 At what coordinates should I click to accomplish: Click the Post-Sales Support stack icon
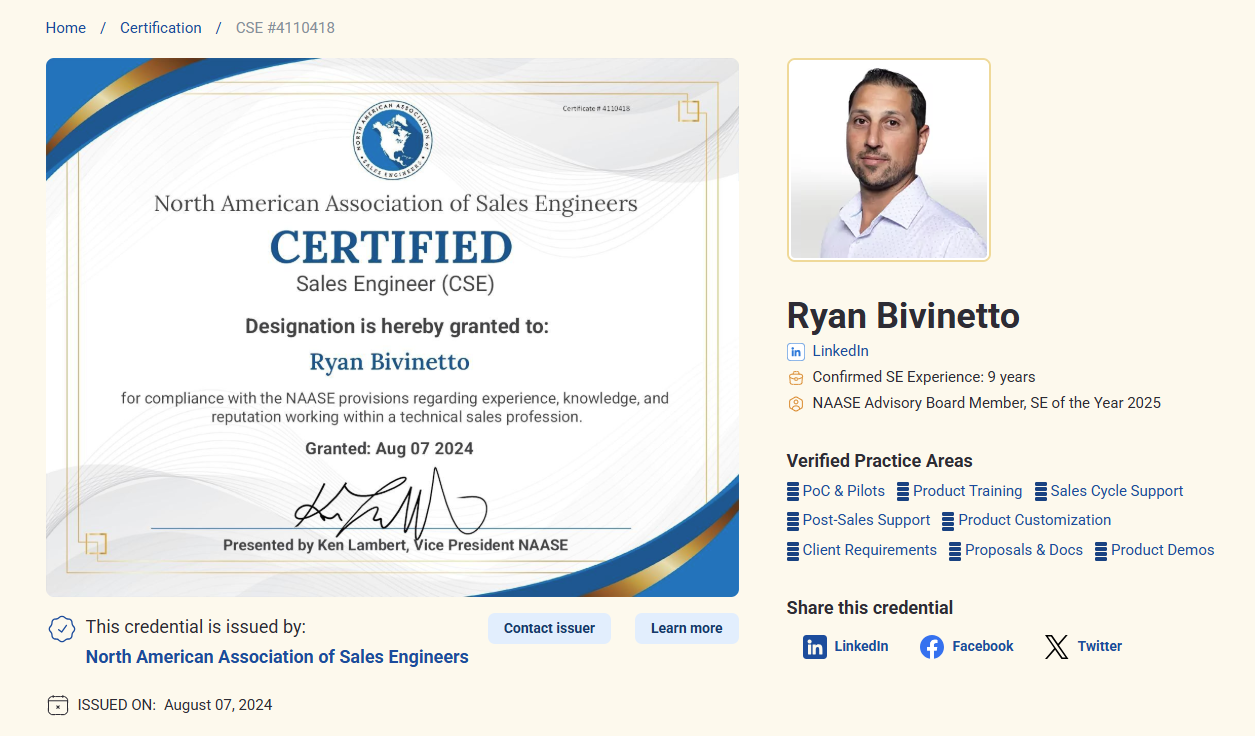point(793,520)
